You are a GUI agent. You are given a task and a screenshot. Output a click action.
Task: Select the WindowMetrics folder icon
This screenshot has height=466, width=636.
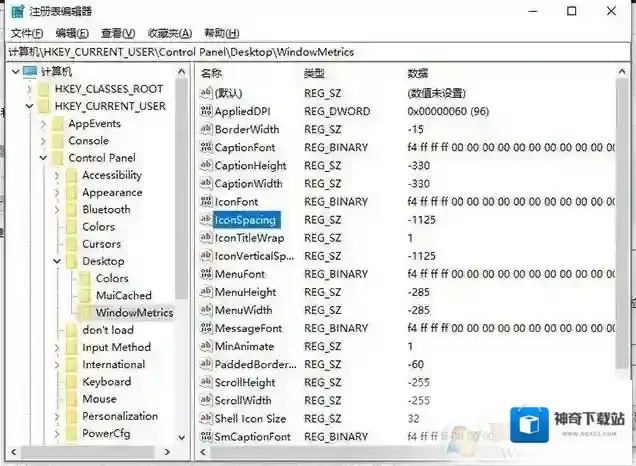(x=85, y=313)
